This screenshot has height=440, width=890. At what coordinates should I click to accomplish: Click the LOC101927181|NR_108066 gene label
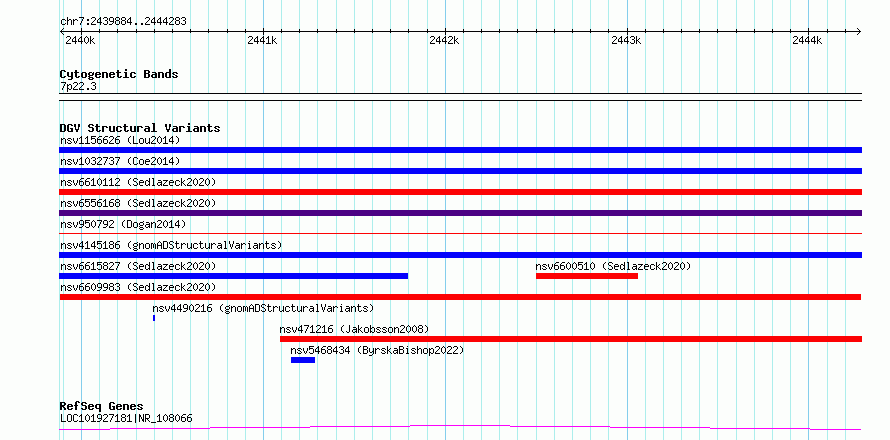(126, 418)
